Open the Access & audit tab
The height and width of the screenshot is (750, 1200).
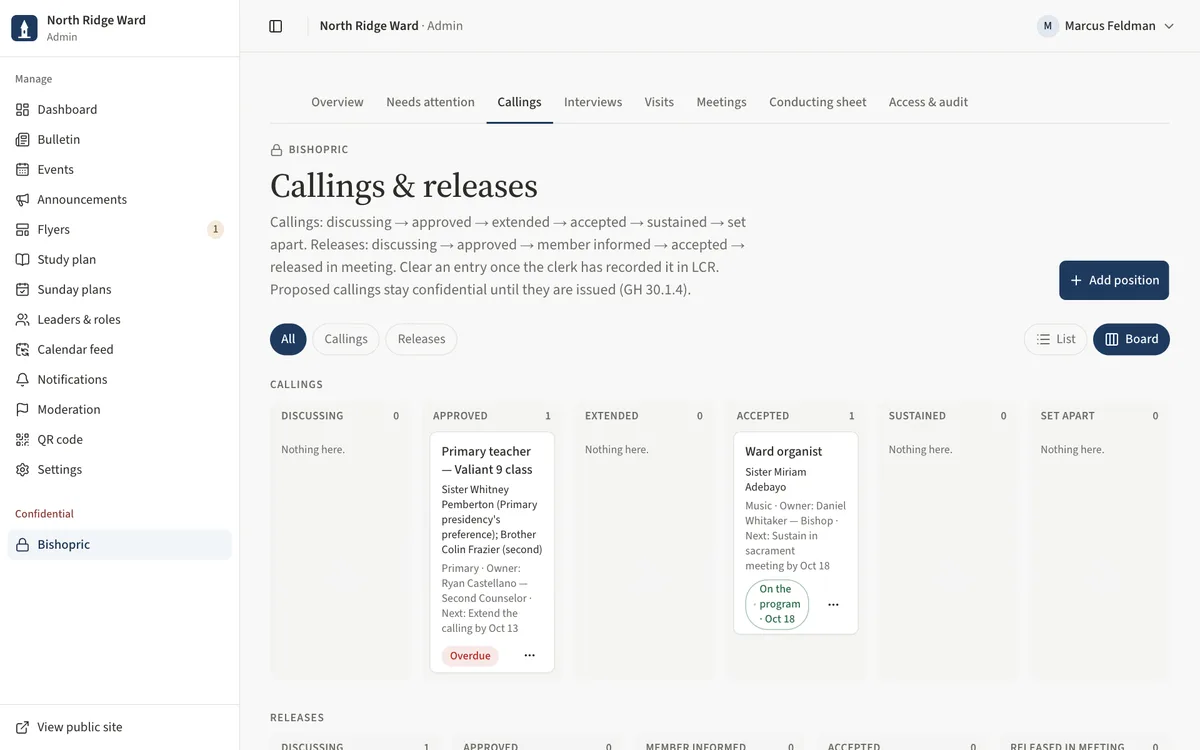coord(928,102)
